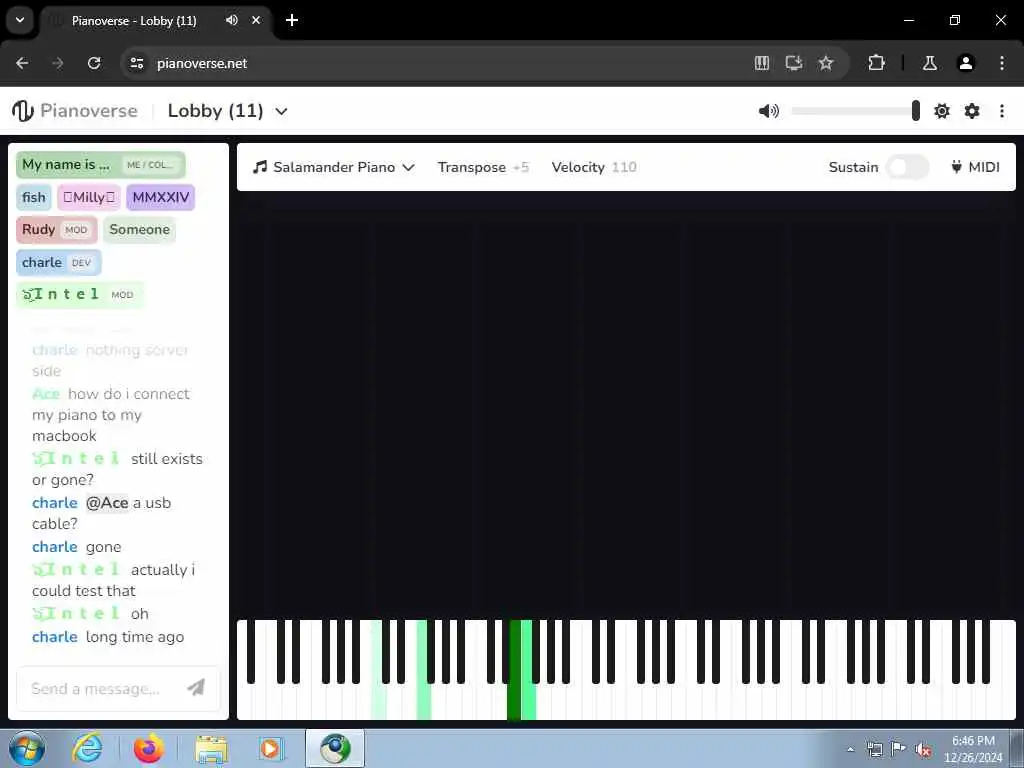1024x768 pixels.
Task: Open the Windows Start button
Action: pos(27,748)
